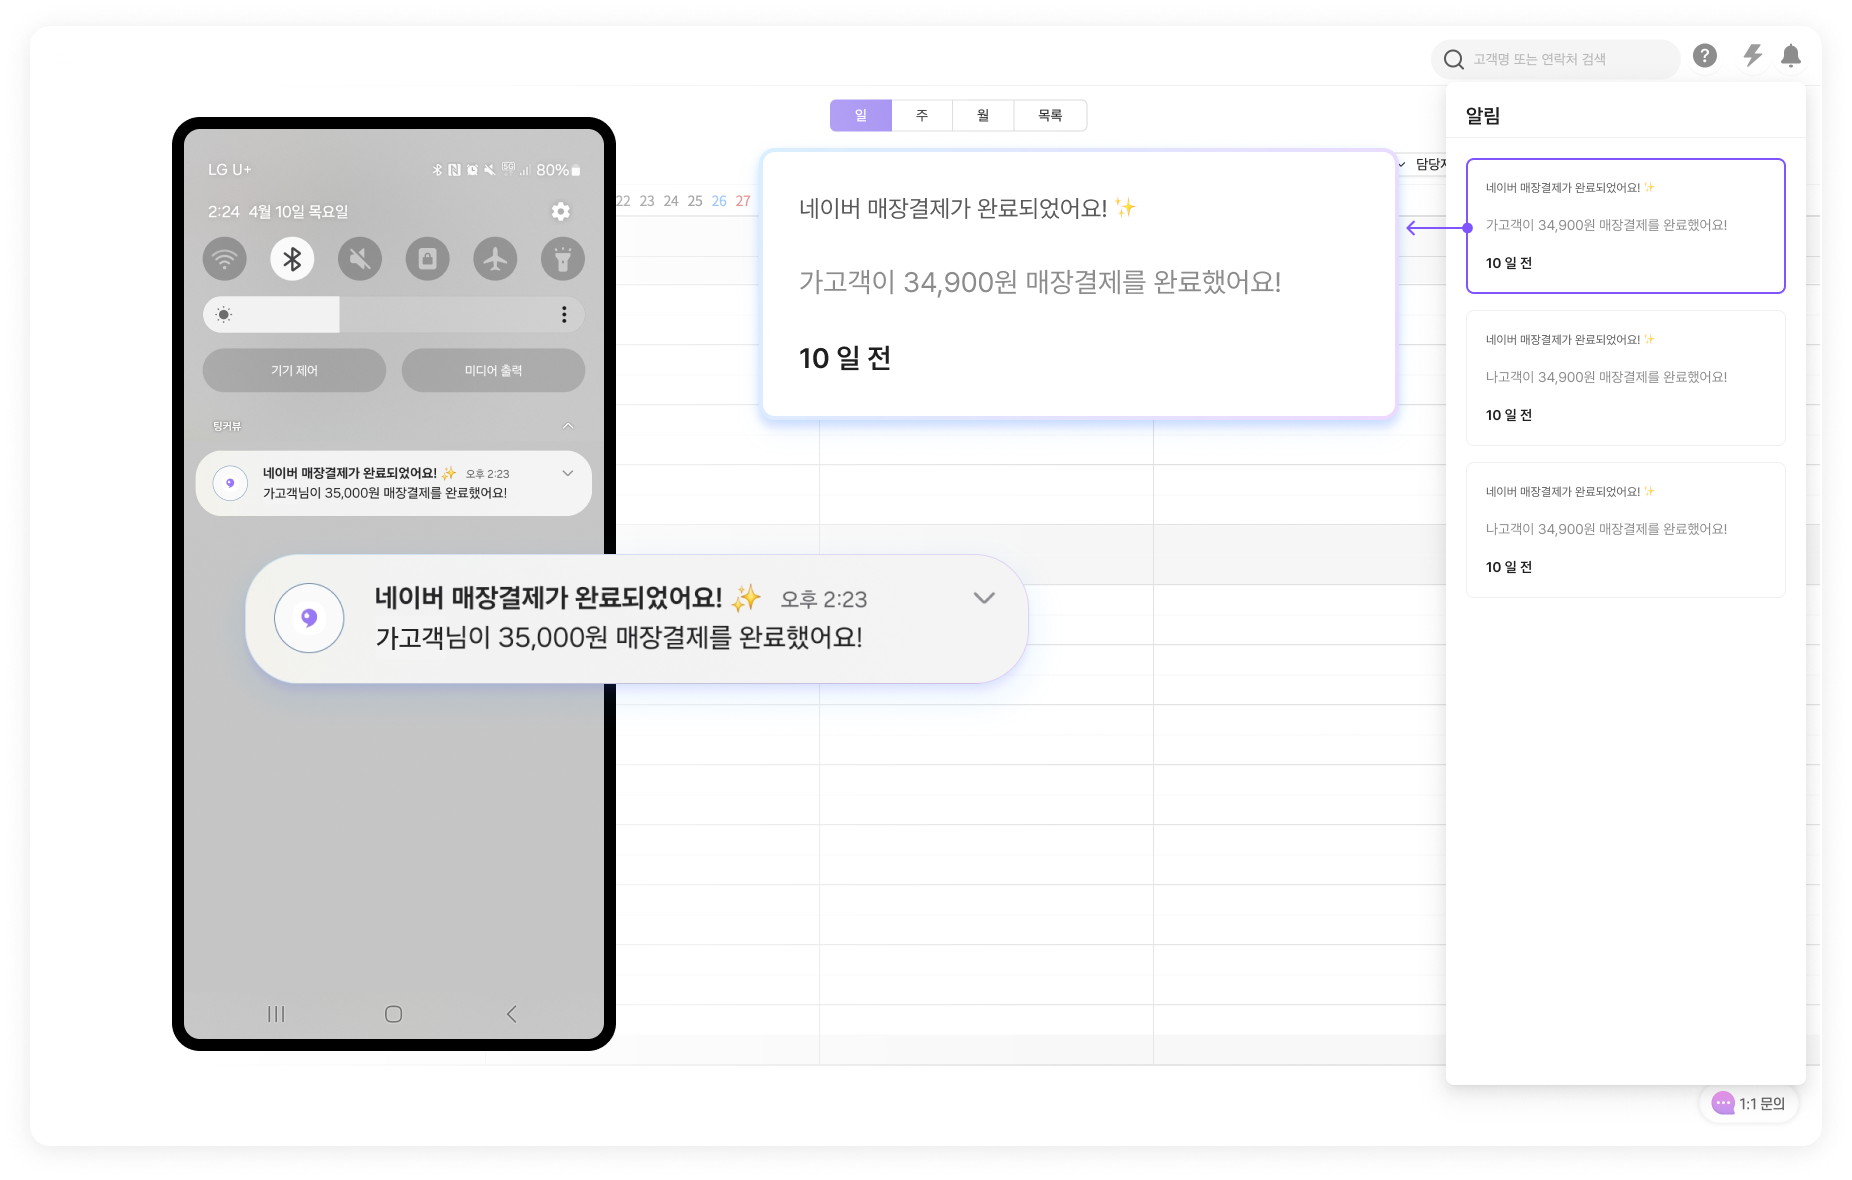
Task: Select Saturday date 26 in the strip
Action: click(x=719, y=201)
